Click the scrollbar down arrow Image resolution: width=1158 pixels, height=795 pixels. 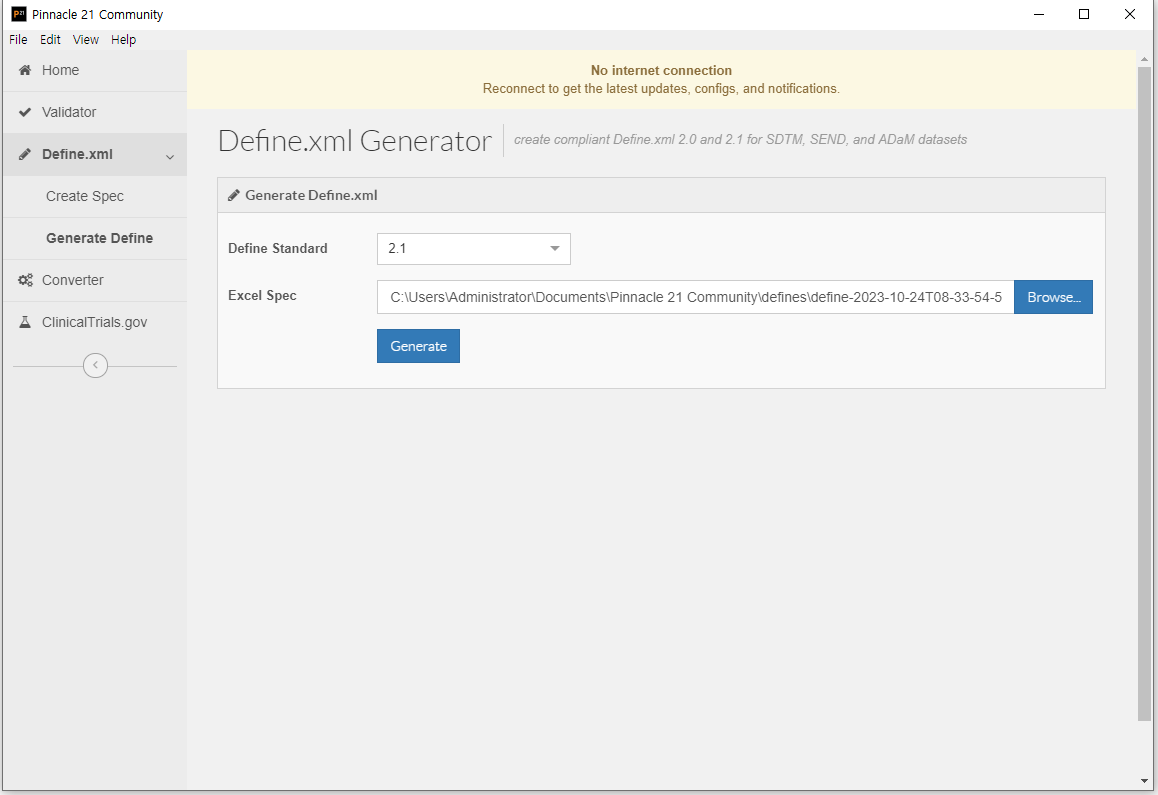coord(1144,782)
